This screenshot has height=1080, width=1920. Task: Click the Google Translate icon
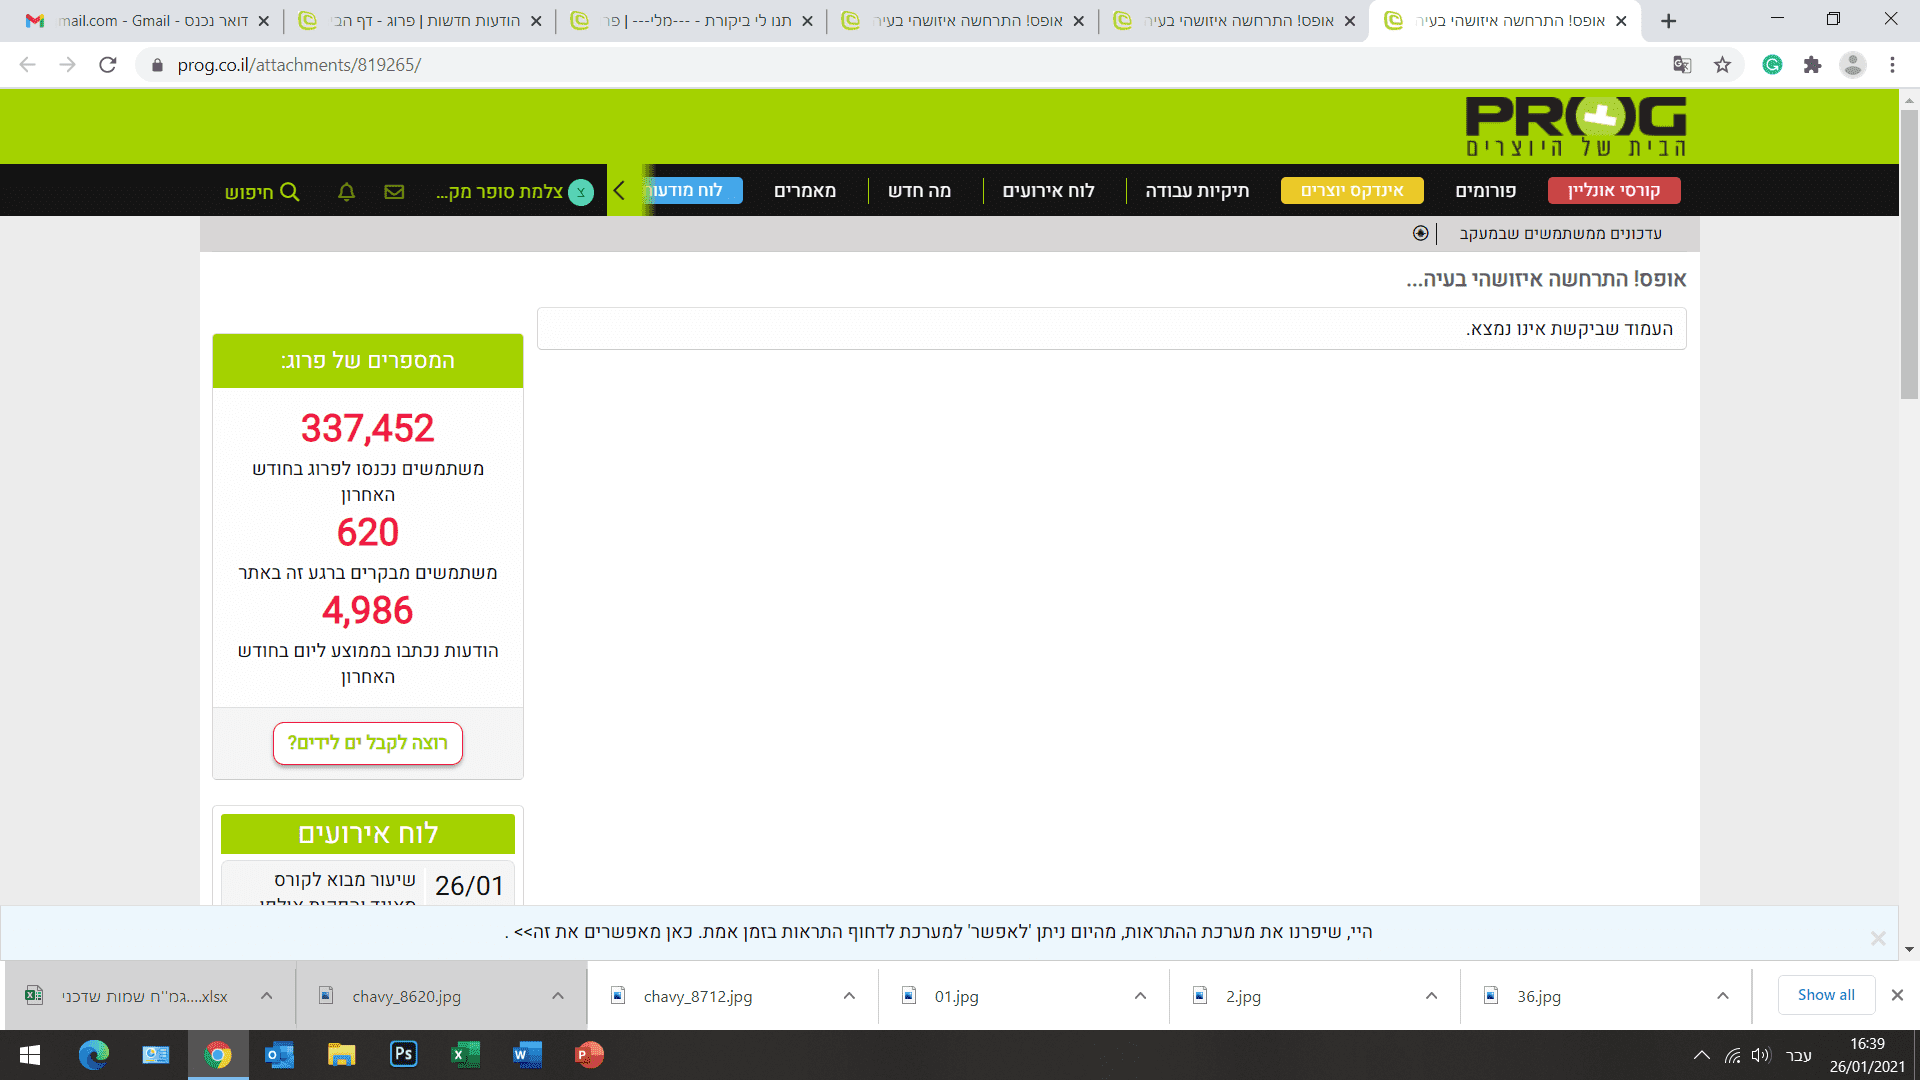(1682, 65)
